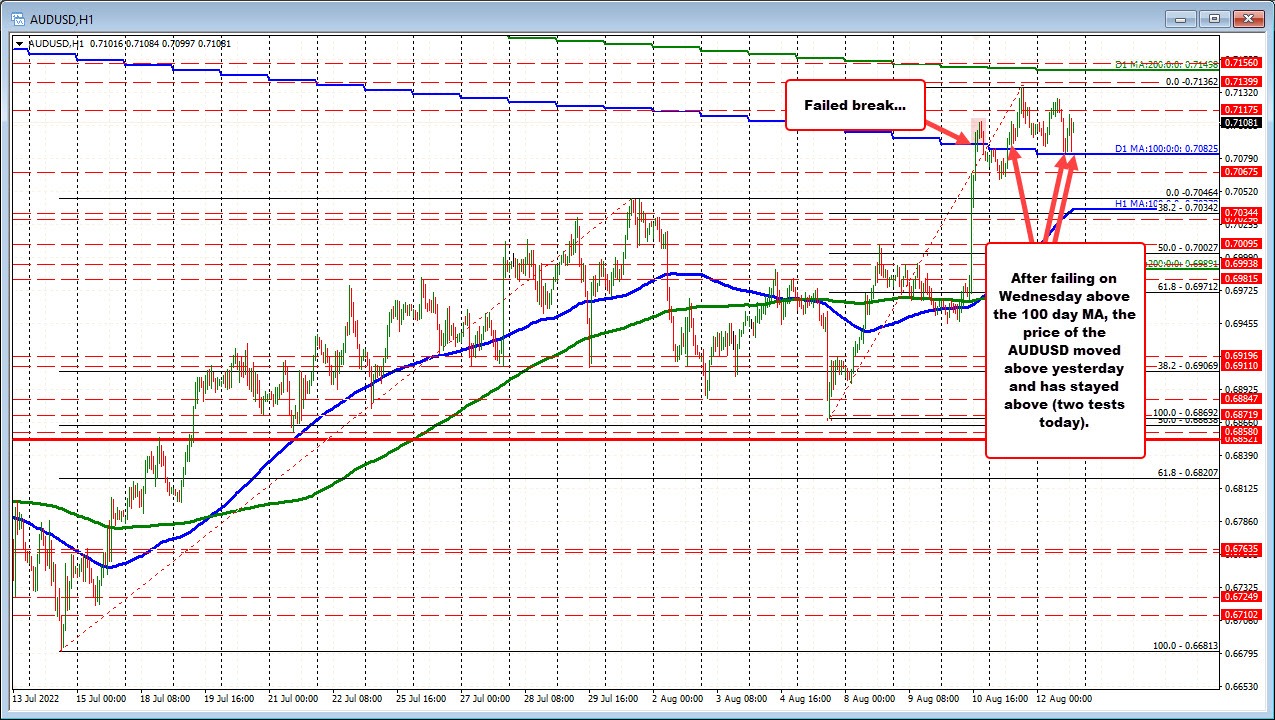Screen dimensions: 1275x720
Task: Click the 'After failing on Wednesday' text box
Action: [1064, 350]
